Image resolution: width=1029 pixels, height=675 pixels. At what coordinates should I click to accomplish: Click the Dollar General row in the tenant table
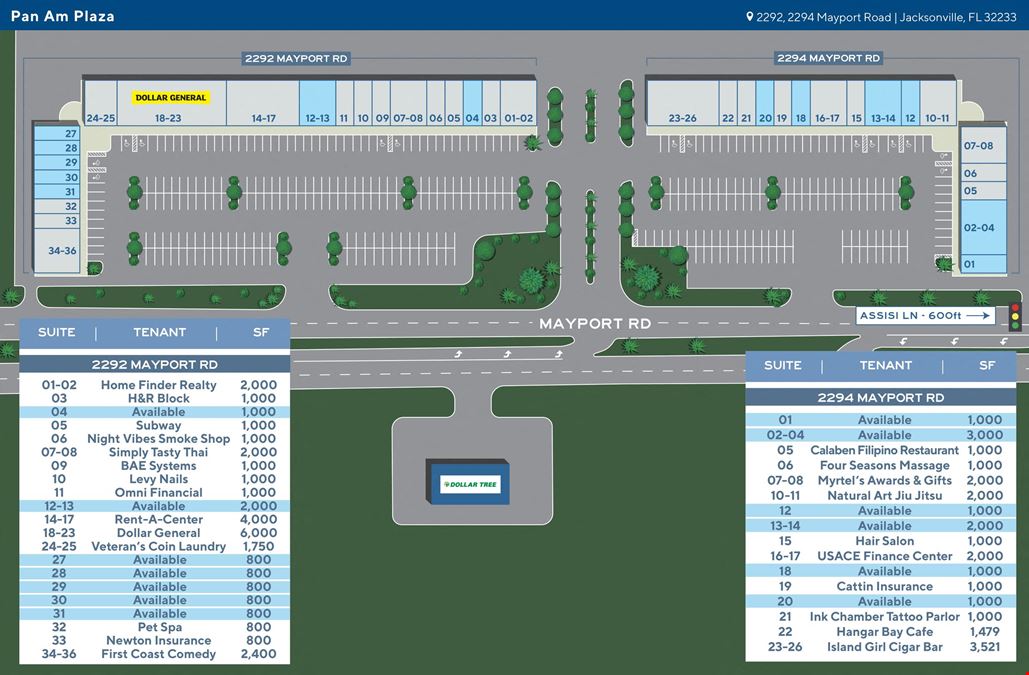pyautogui.click(x=155, y=533)
